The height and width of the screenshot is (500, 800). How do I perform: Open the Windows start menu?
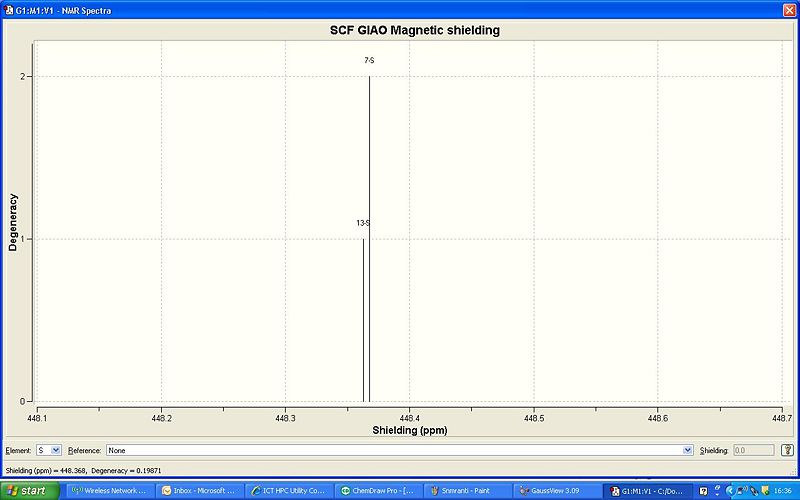(x=30, y=491)
